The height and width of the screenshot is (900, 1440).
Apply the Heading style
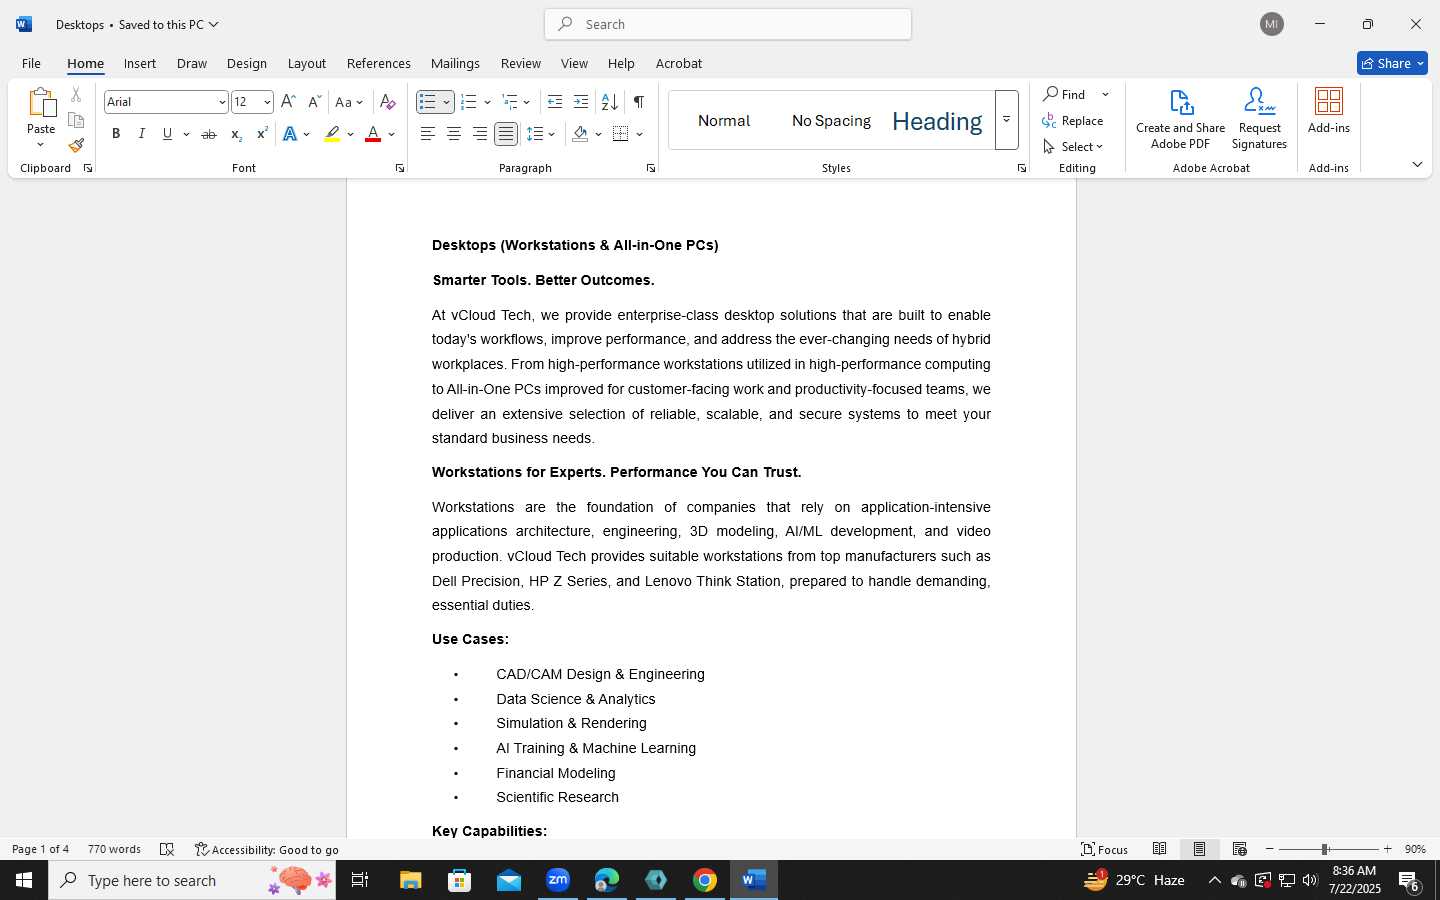937,121
